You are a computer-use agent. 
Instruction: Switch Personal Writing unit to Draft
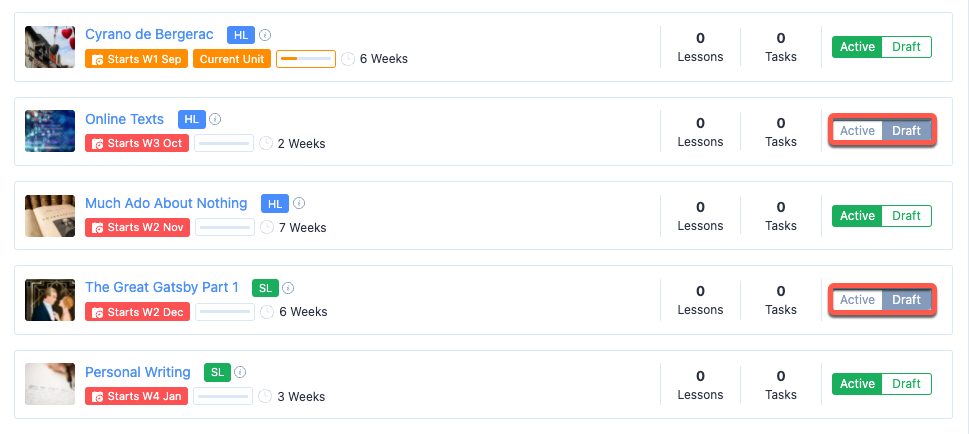906,384
